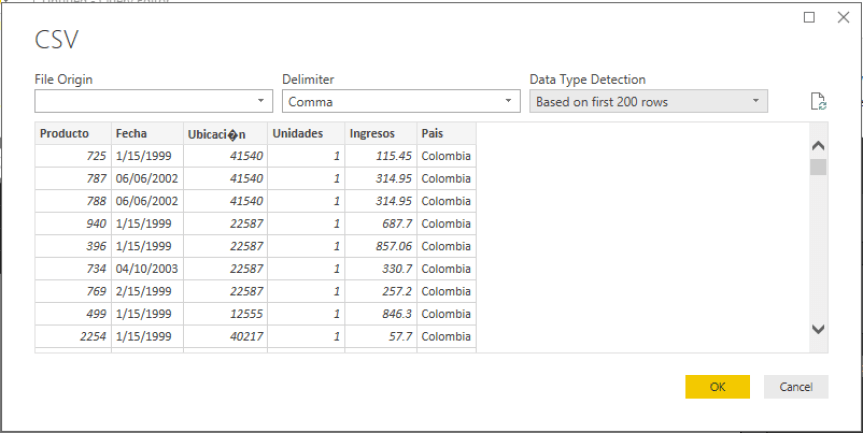Click the refresh preview icon

click(818, 101)
